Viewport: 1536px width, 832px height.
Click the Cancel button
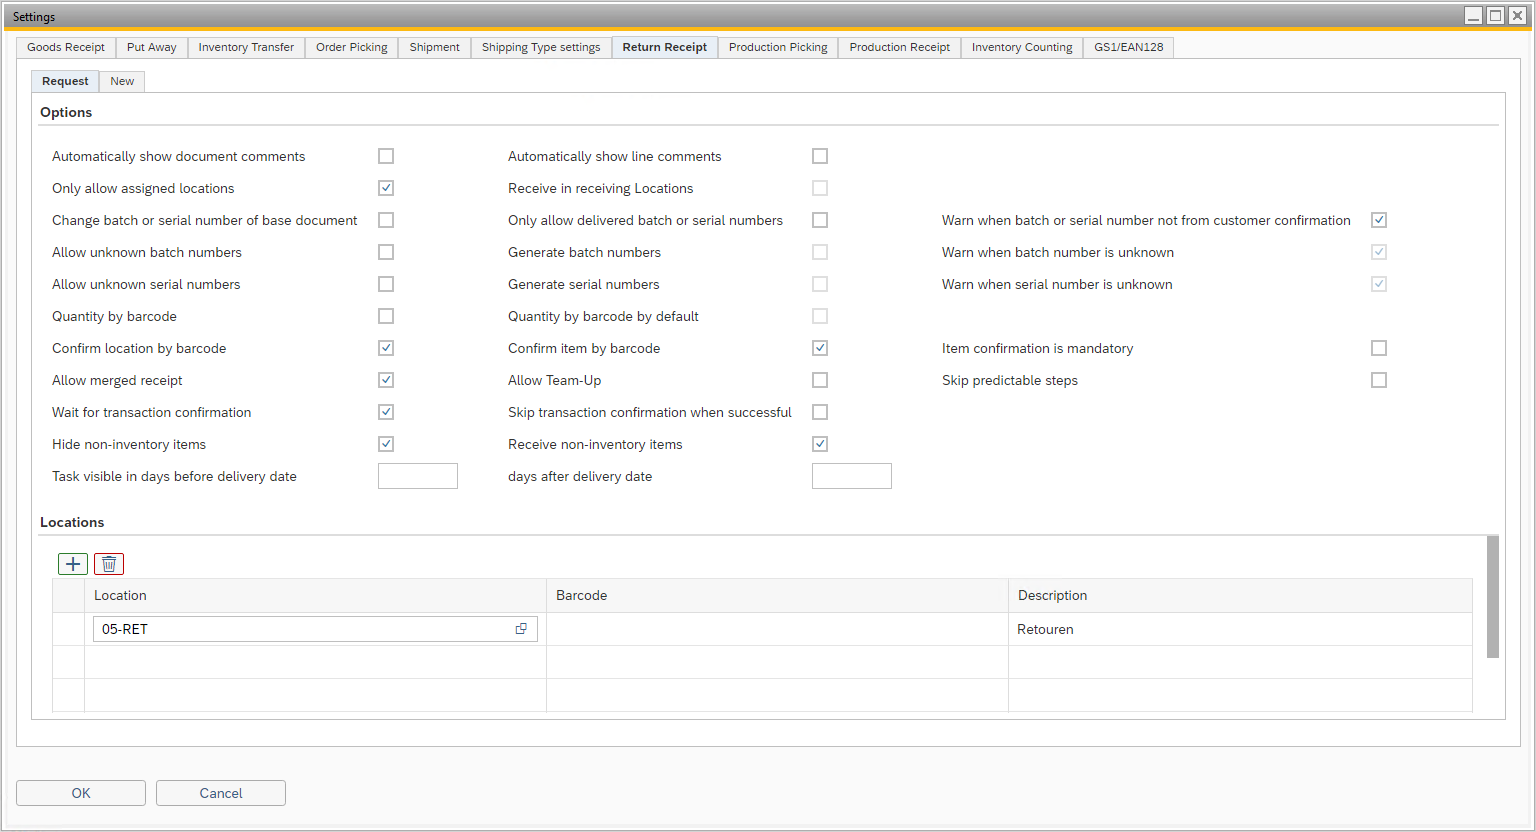[221, 793]
